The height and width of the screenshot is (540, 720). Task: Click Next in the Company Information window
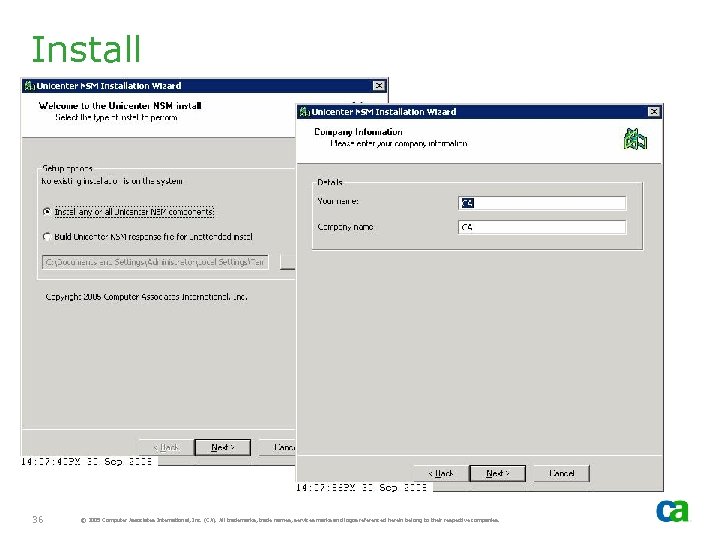tap(497, 473)
